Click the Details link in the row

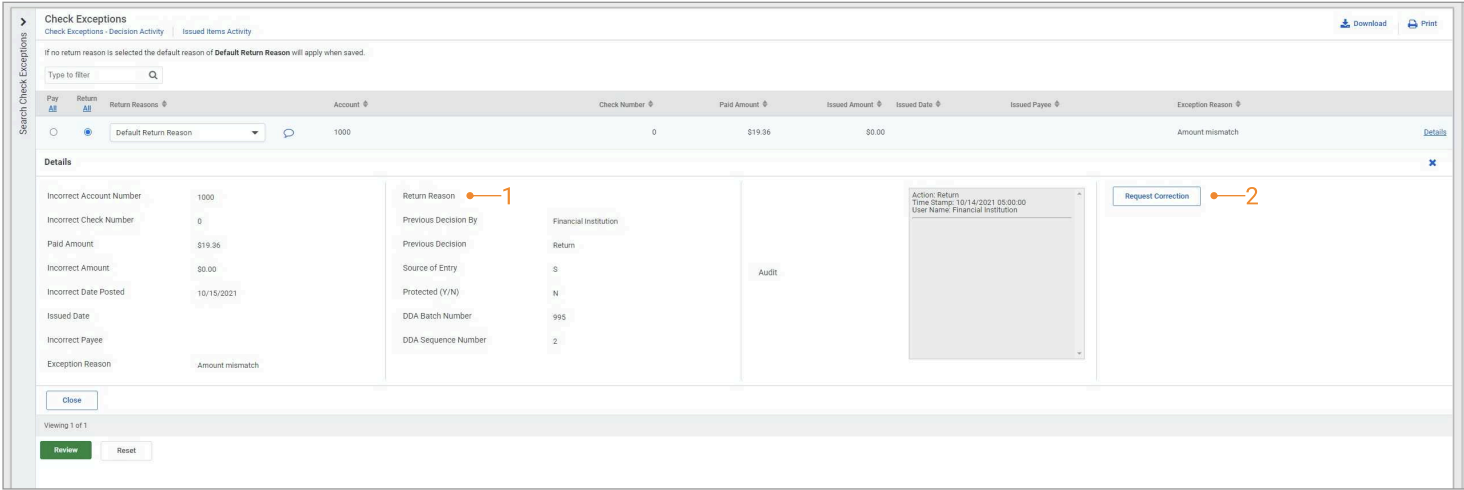click(1434, 132)
